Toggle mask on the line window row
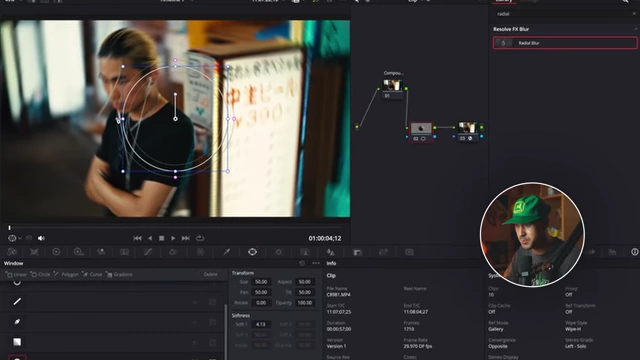 [213, 302]
